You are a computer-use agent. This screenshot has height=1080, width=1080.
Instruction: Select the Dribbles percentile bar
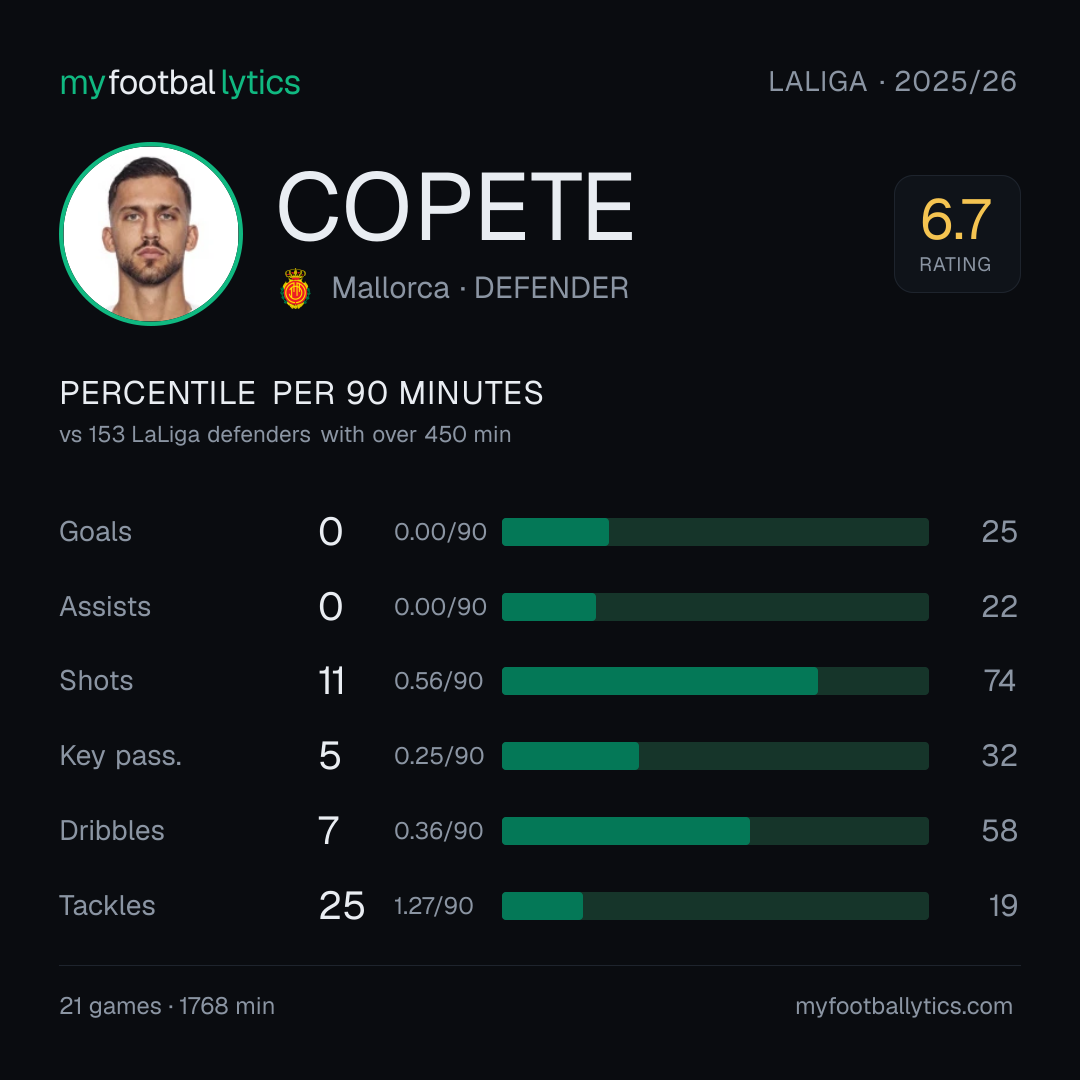click(715, 831)
